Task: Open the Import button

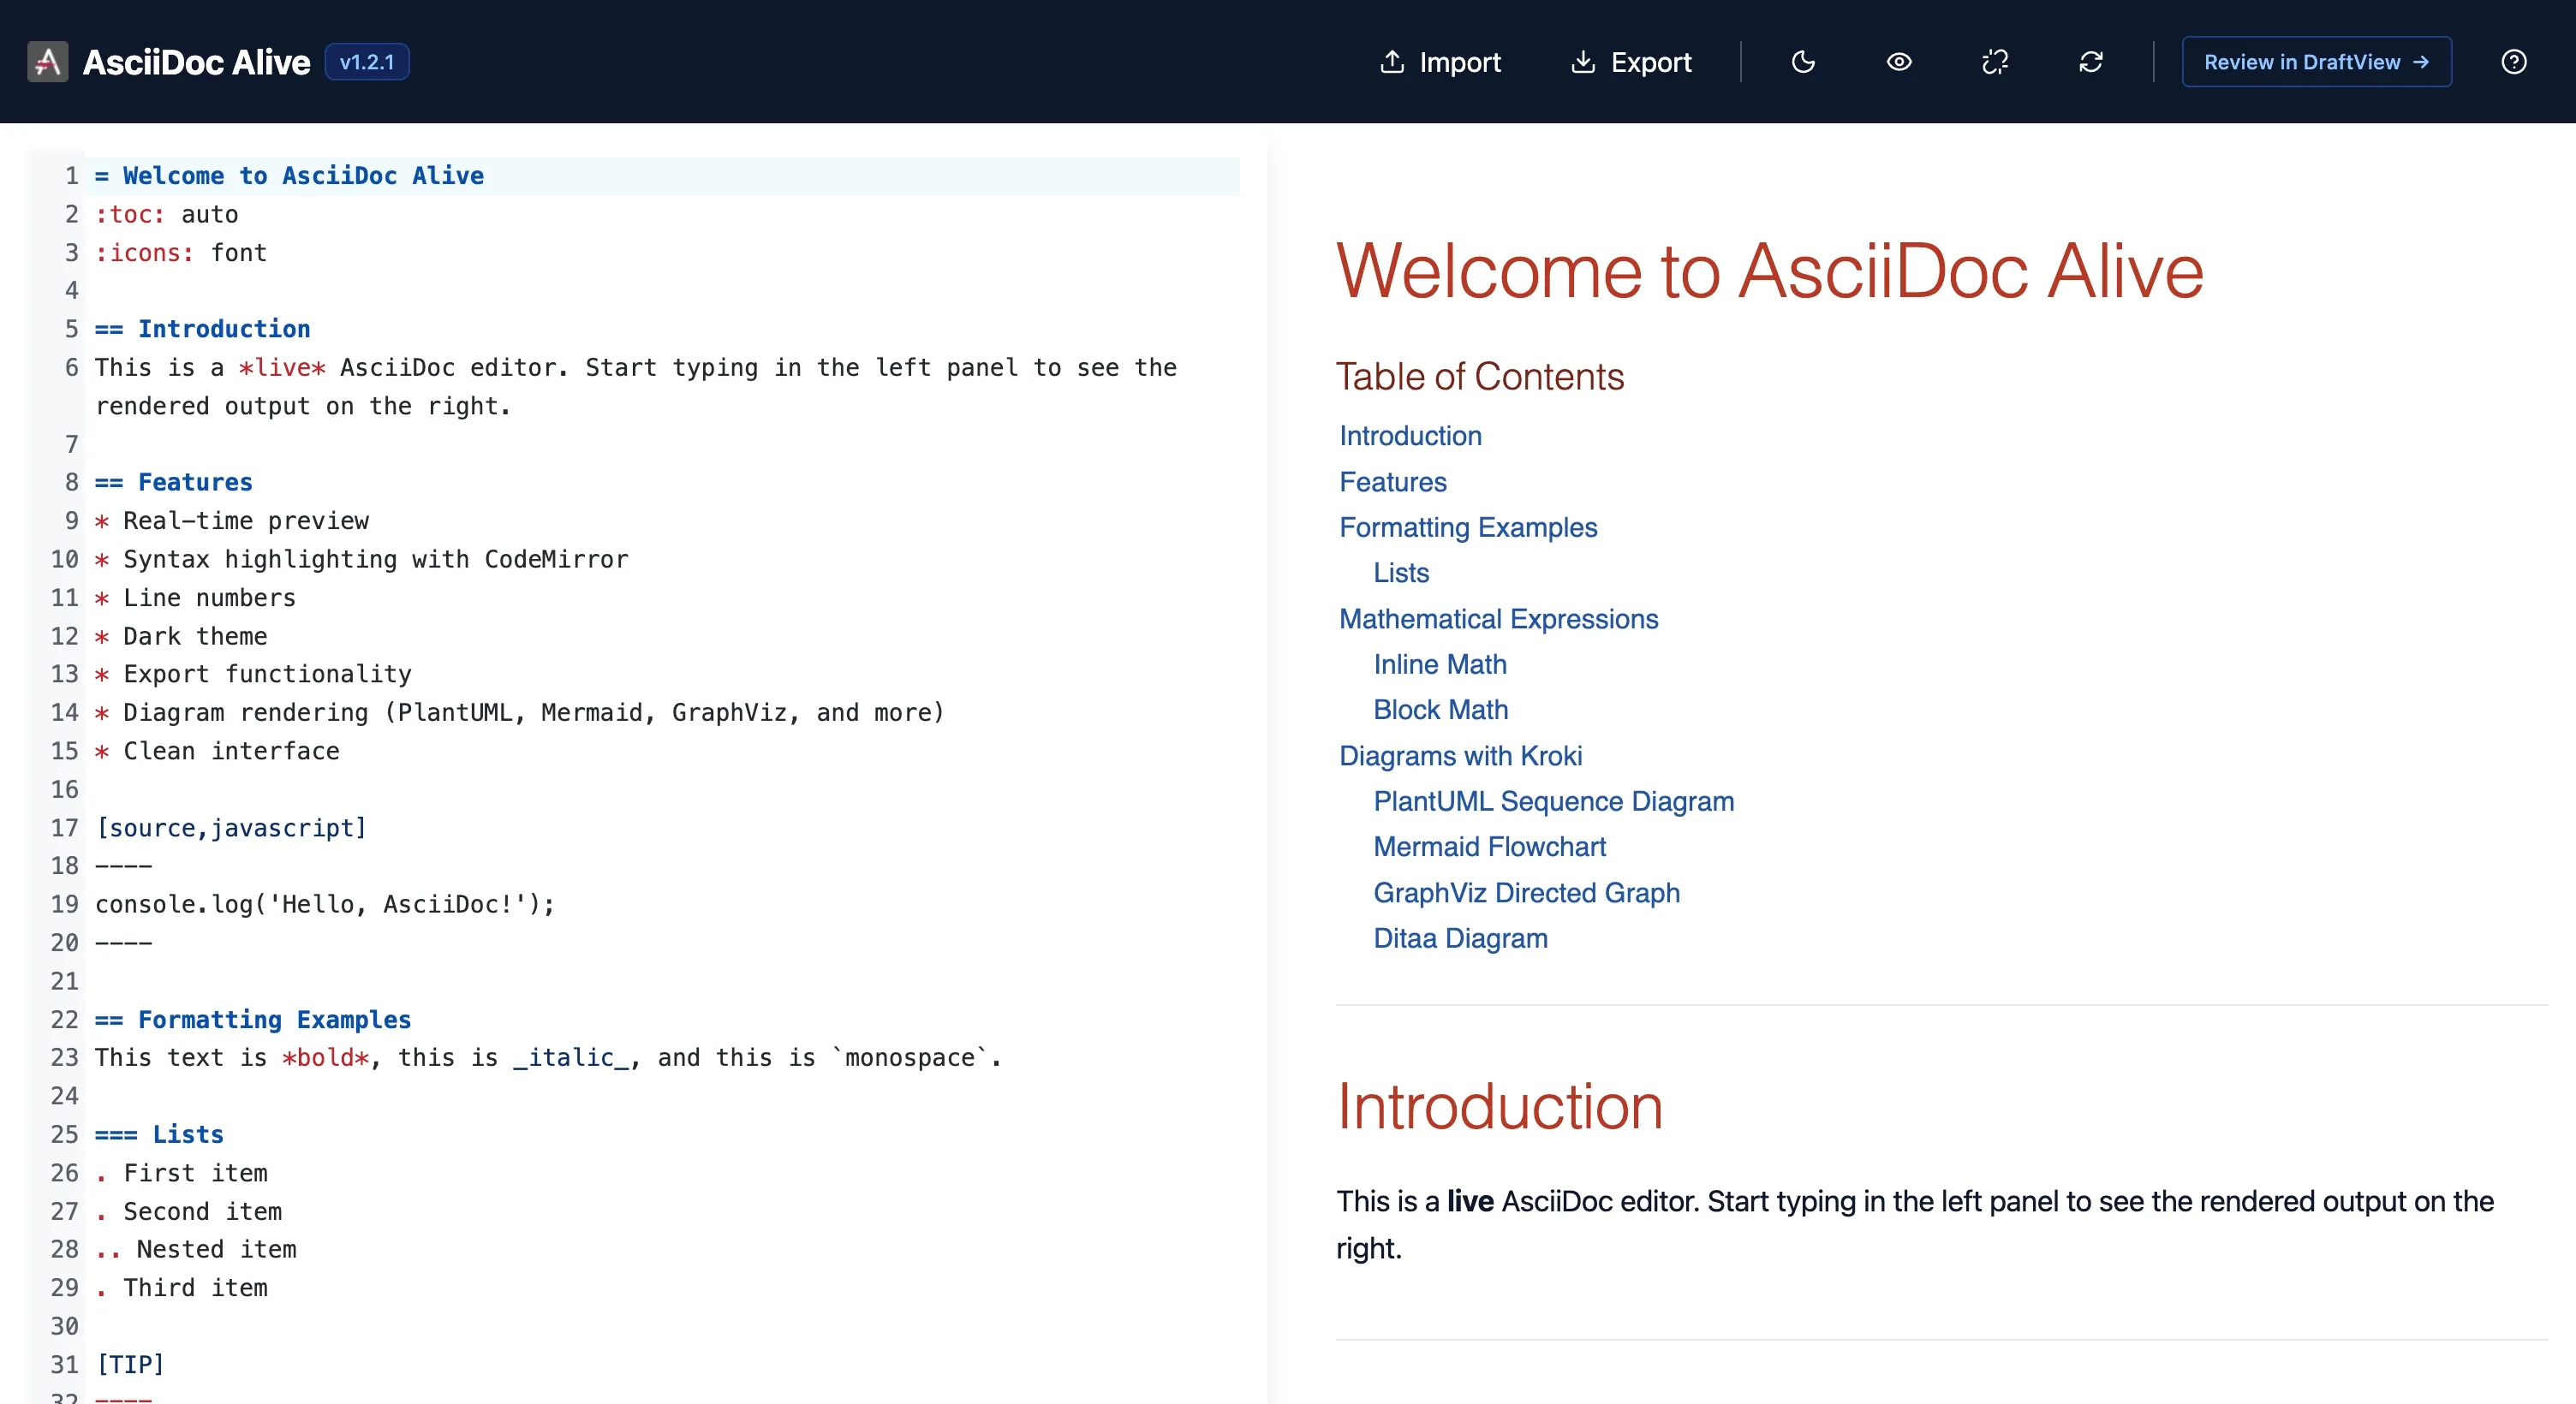Action: (1440, 62)
